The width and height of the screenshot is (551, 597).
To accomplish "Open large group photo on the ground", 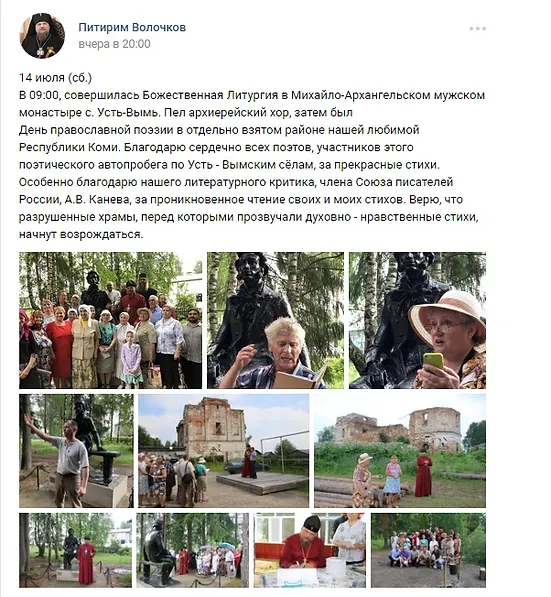I will coord(428,550).
